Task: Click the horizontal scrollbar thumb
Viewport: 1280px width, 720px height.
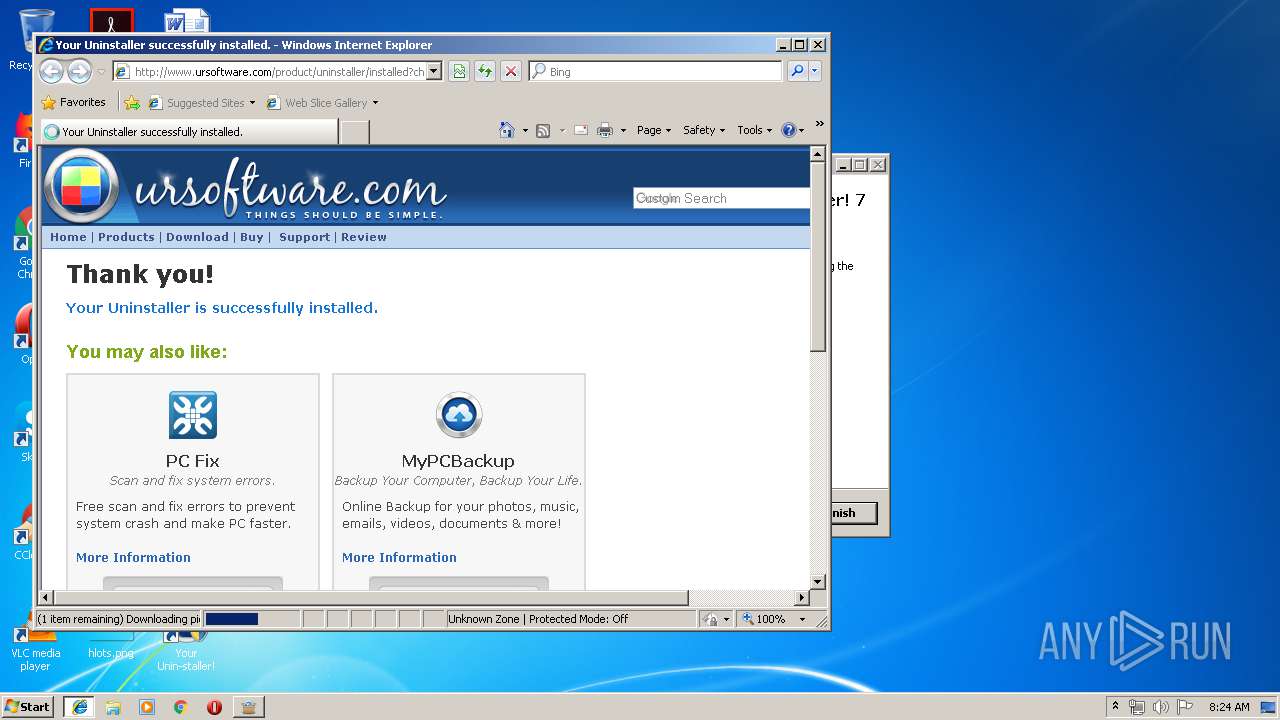Action: (371, 598)
